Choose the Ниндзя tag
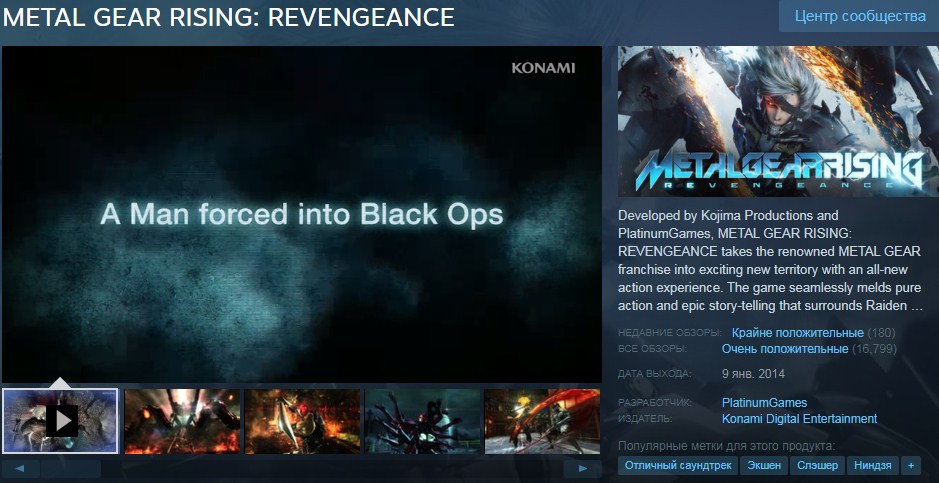 872,466
